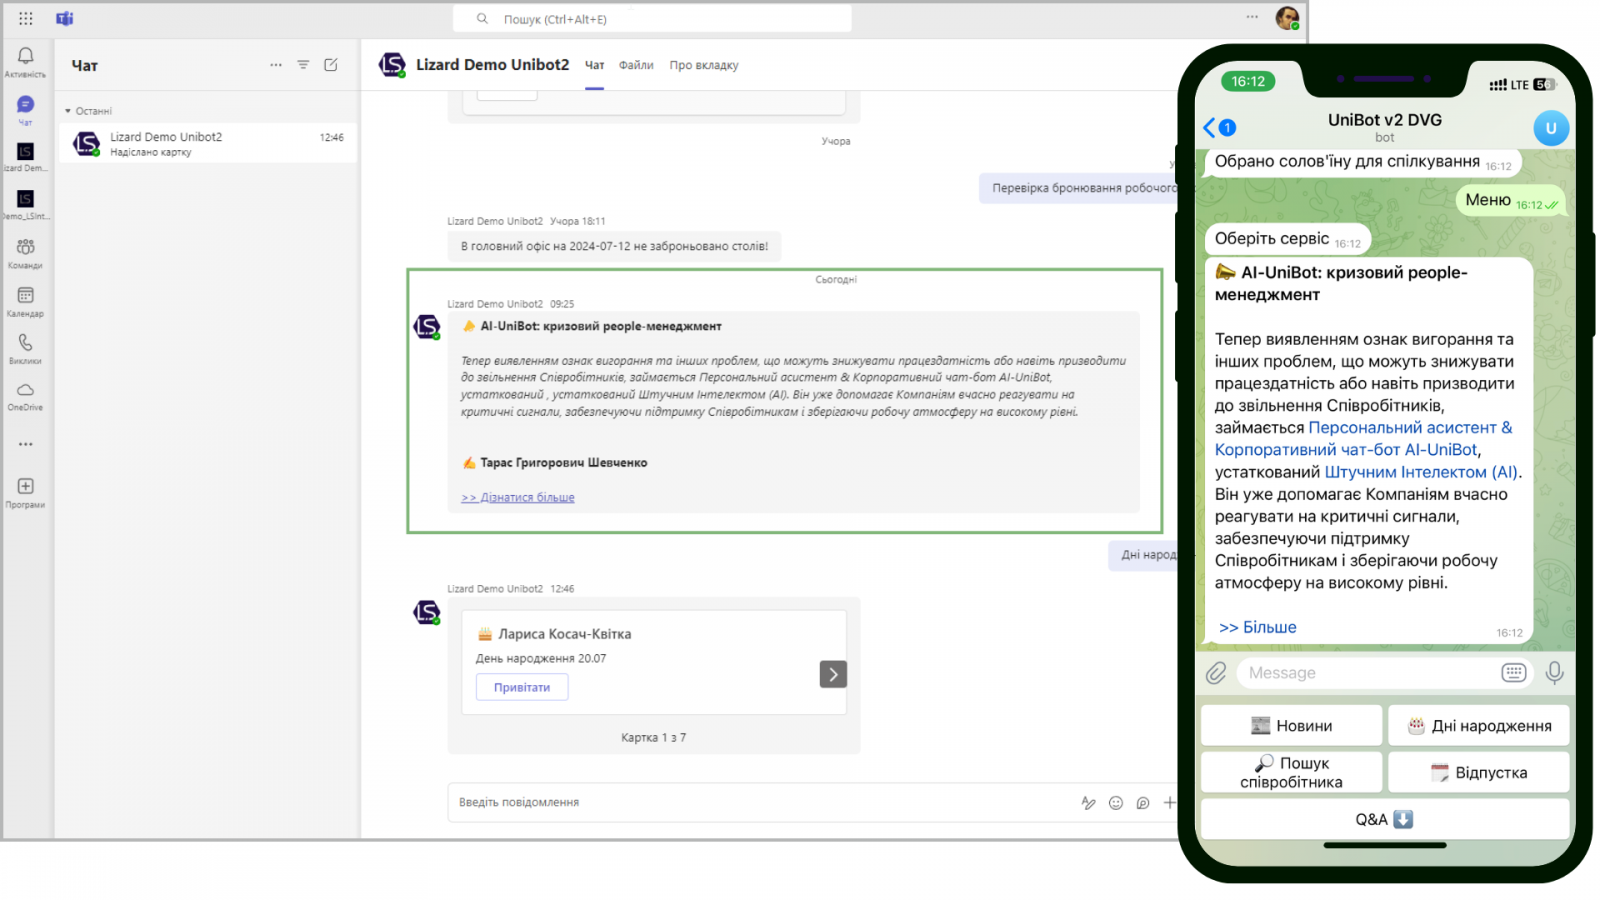Image resolution: width=1600 pixels, height=900 pixels.
Task: Show next birthday card with arrow
Action: pos(833,674)
